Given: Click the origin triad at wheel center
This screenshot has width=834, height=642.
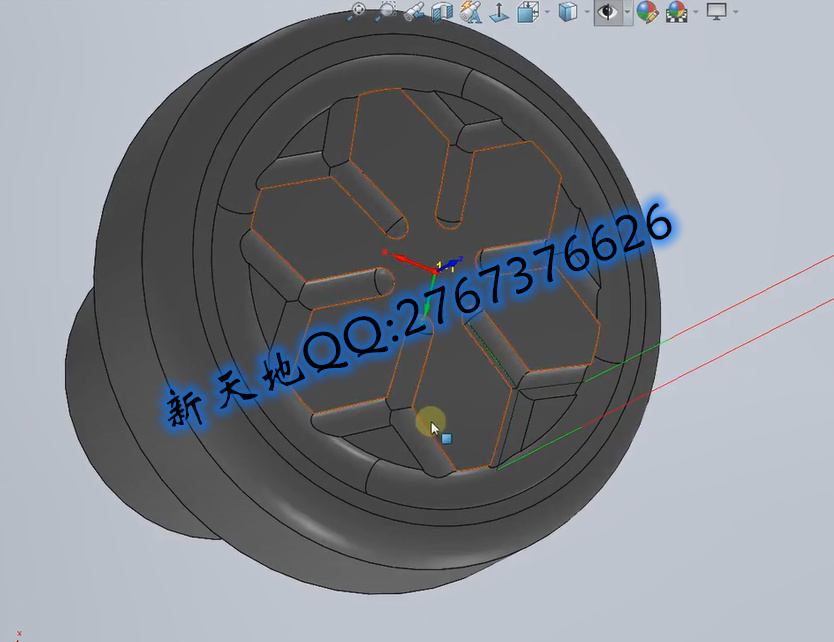Looking at the screenshot, I should [x=438, y=268].
